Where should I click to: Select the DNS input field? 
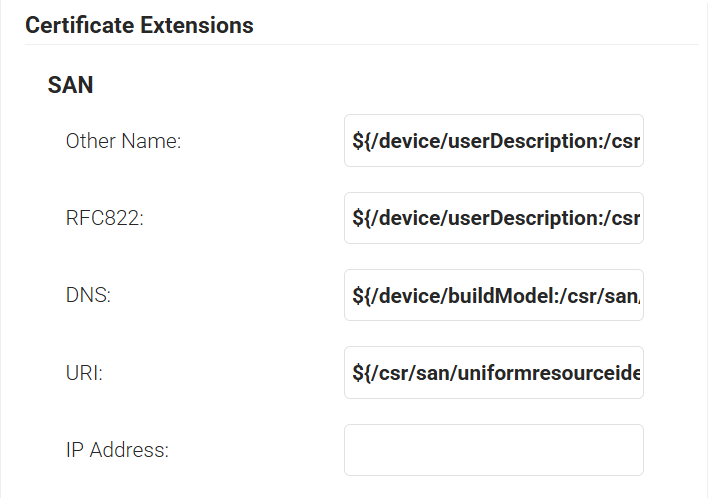click(493, 295)
